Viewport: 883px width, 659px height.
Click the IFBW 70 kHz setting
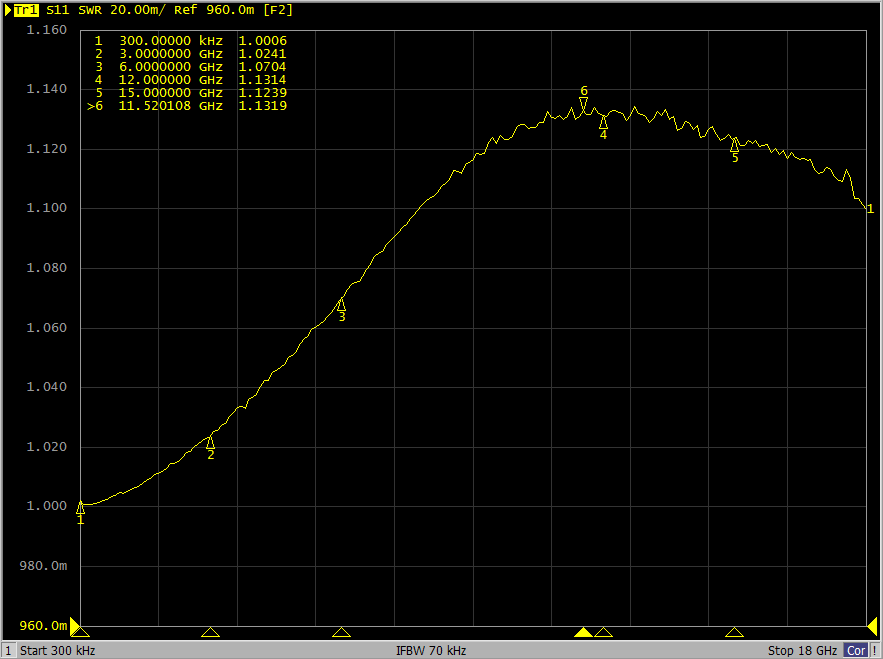pyautogui.click(x=431, y=650)
